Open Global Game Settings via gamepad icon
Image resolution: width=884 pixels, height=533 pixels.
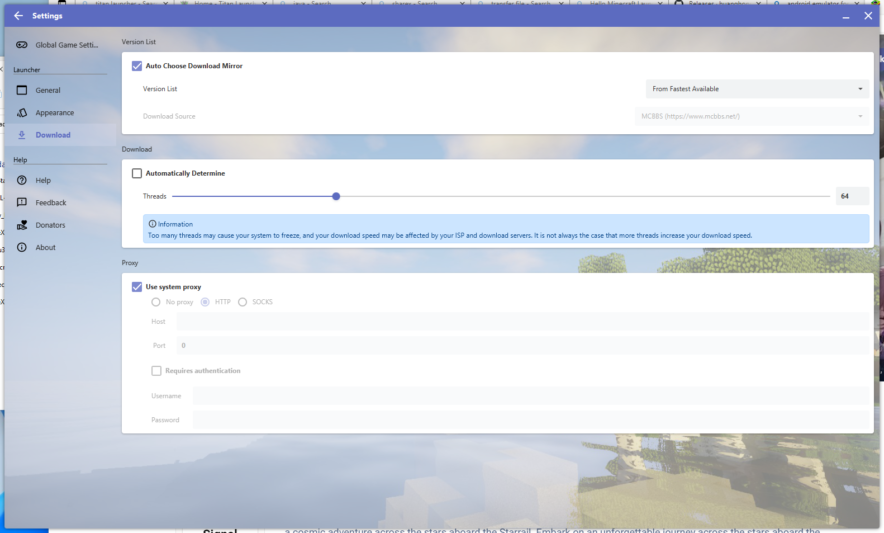tap(22, 45)
